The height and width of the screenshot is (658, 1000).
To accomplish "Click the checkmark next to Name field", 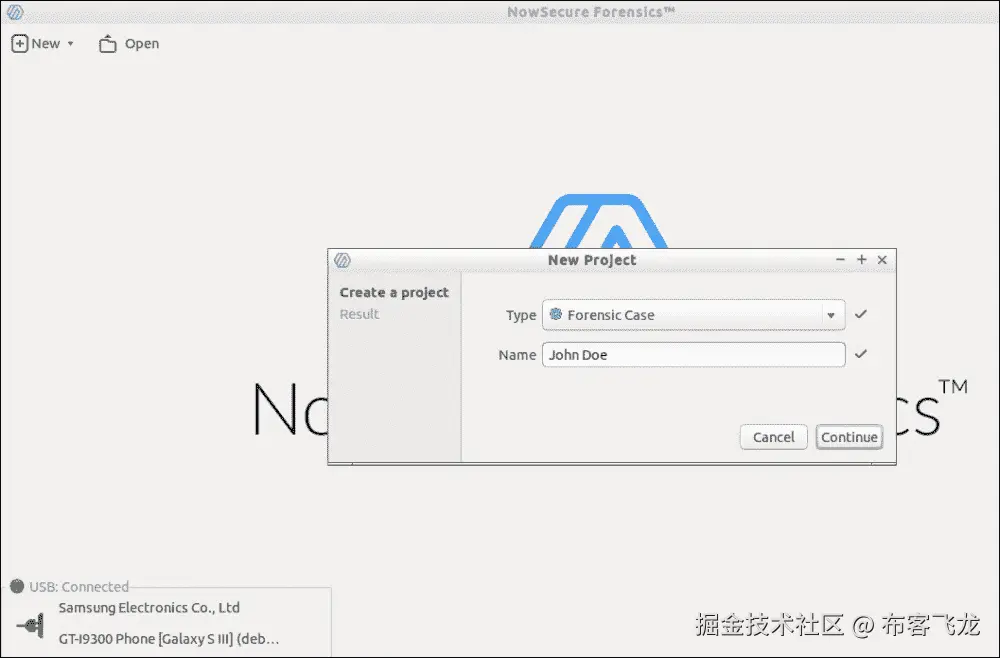I will coord(860,353).
